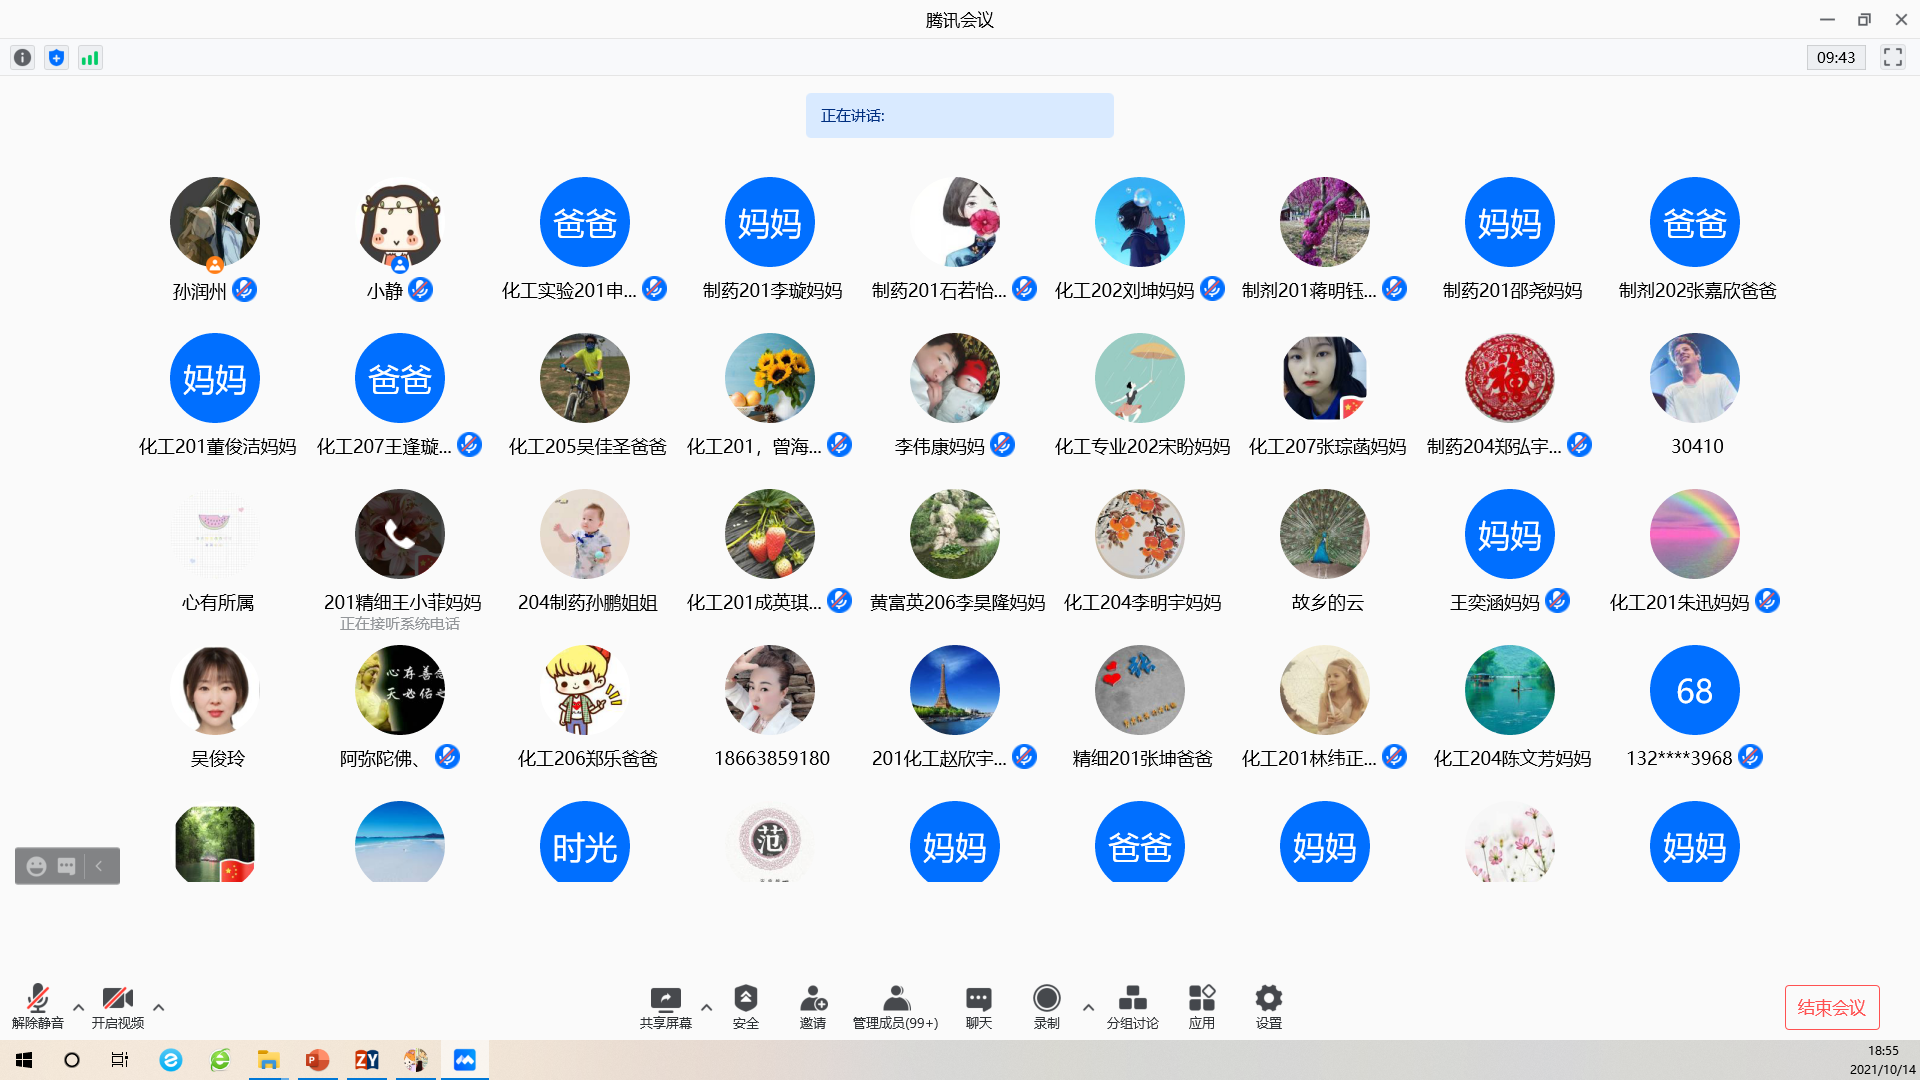Expand audio options arrow beside 解除静音
The width and height of the screenshot is (1920, 1080).
79,1007
